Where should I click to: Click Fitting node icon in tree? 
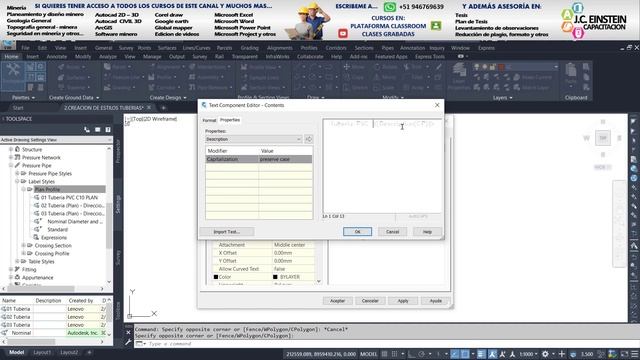(17, 269)
